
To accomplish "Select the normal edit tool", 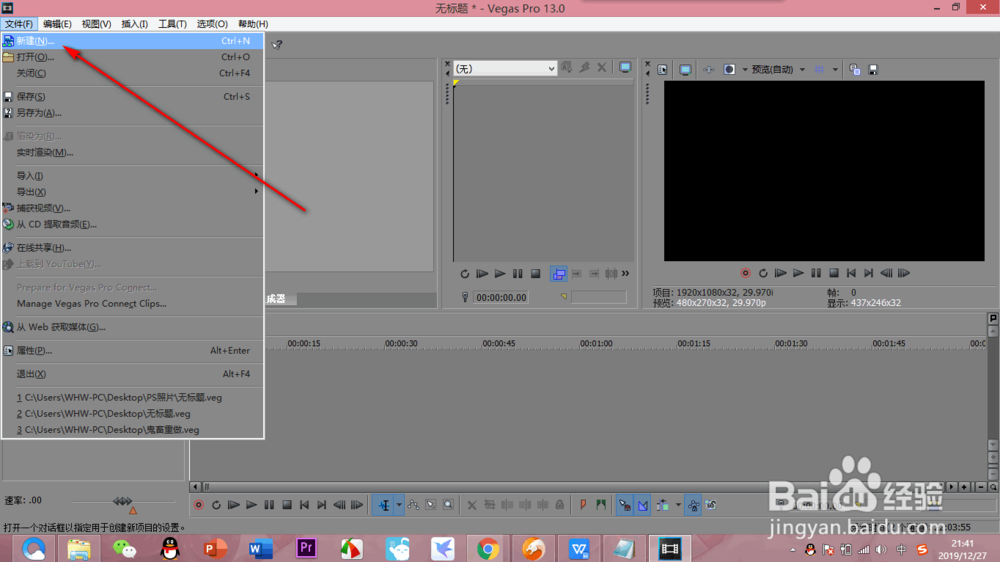I will 384,505.
